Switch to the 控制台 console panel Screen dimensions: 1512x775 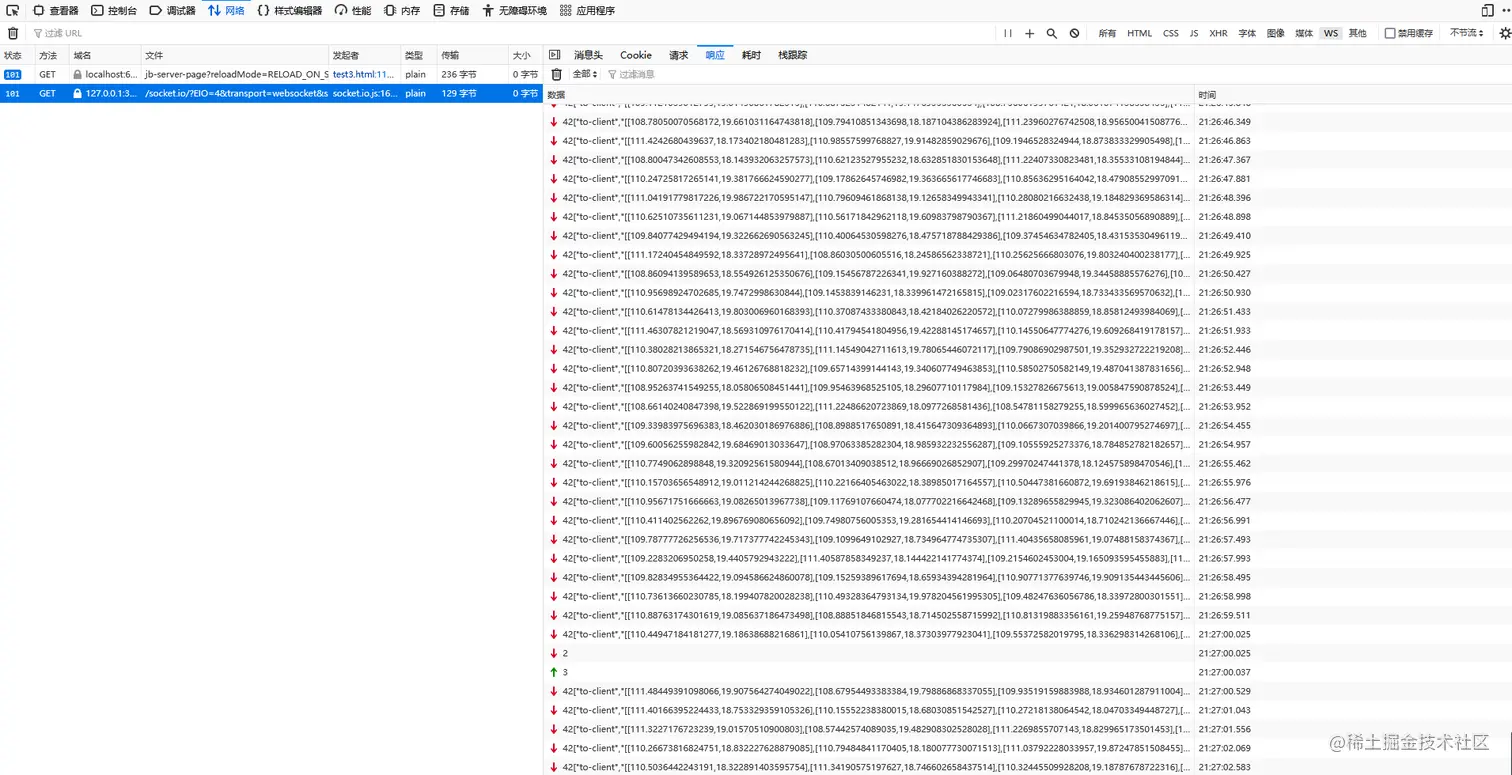point(115,10)
